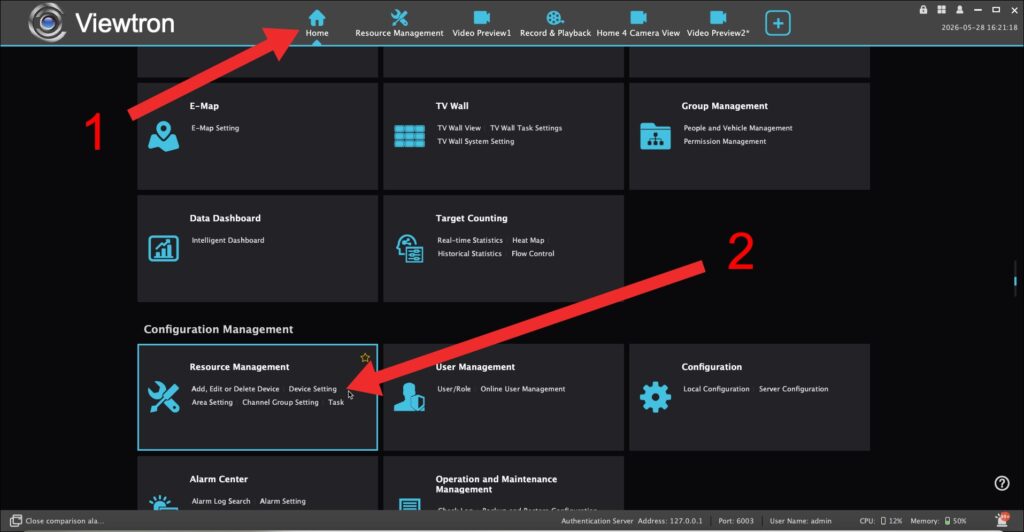Viewport: 1024px width, 532px height.
Task: Switch to Record & Playback tab
Action: click(555, 23)
